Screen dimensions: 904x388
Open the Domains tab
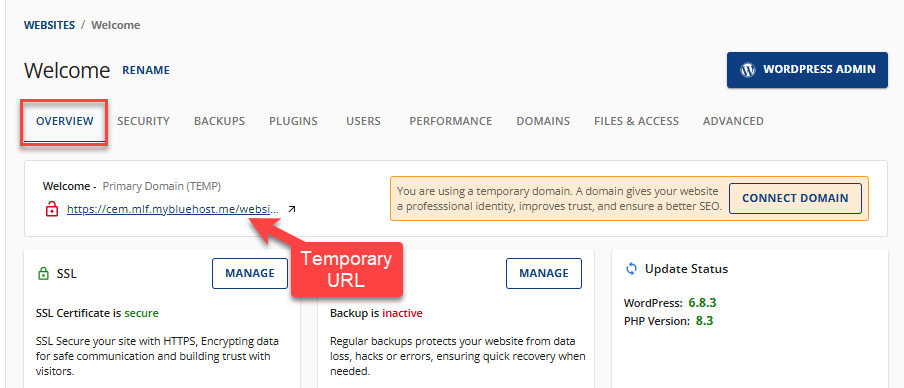[x=543, y=122]
